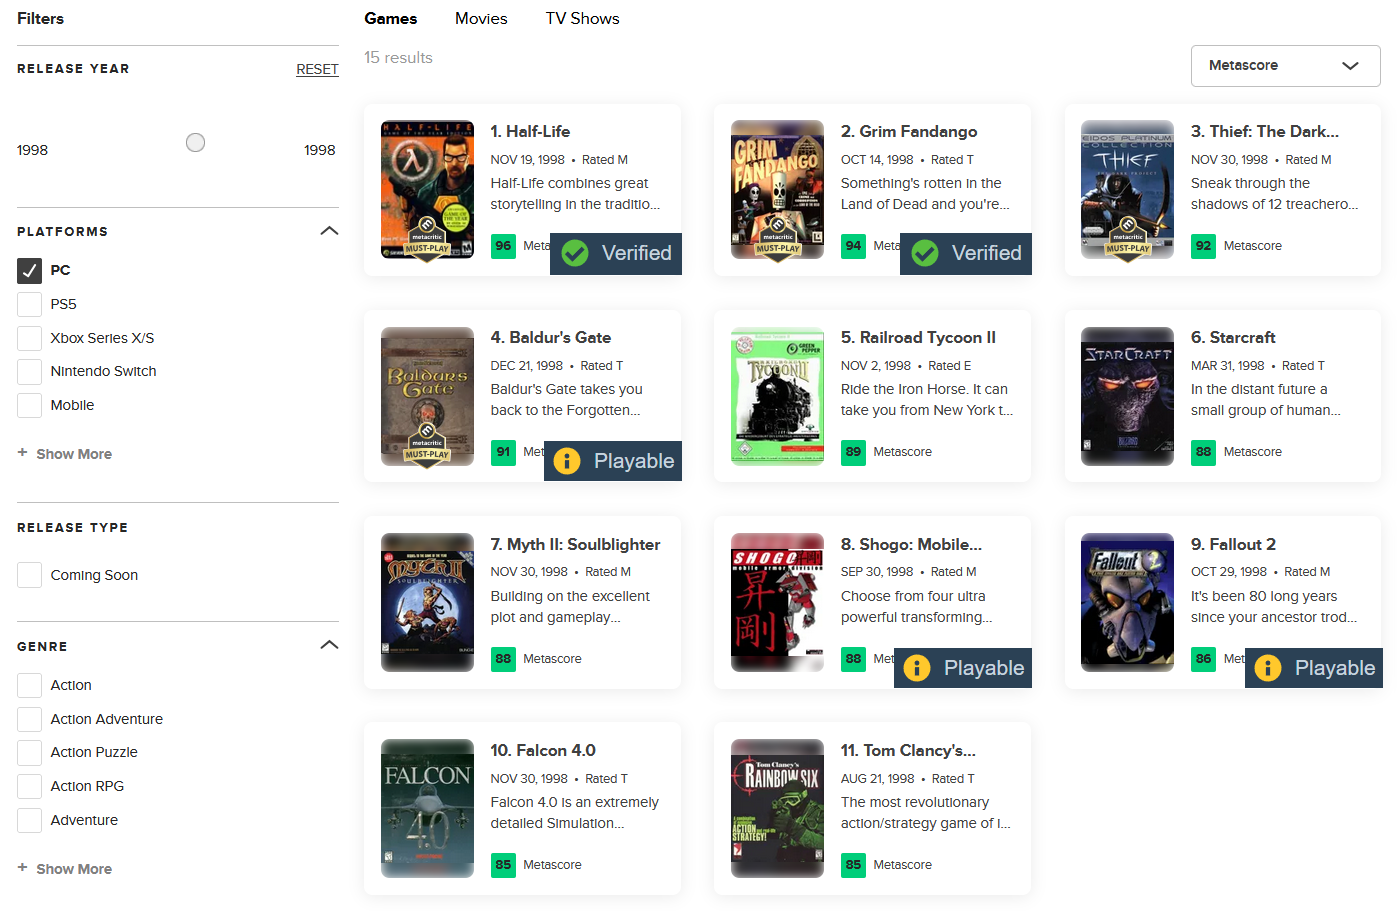Open Starcraft box art thumbnail
Viewport: 1397px width, 911px height.
point(1127,396)
